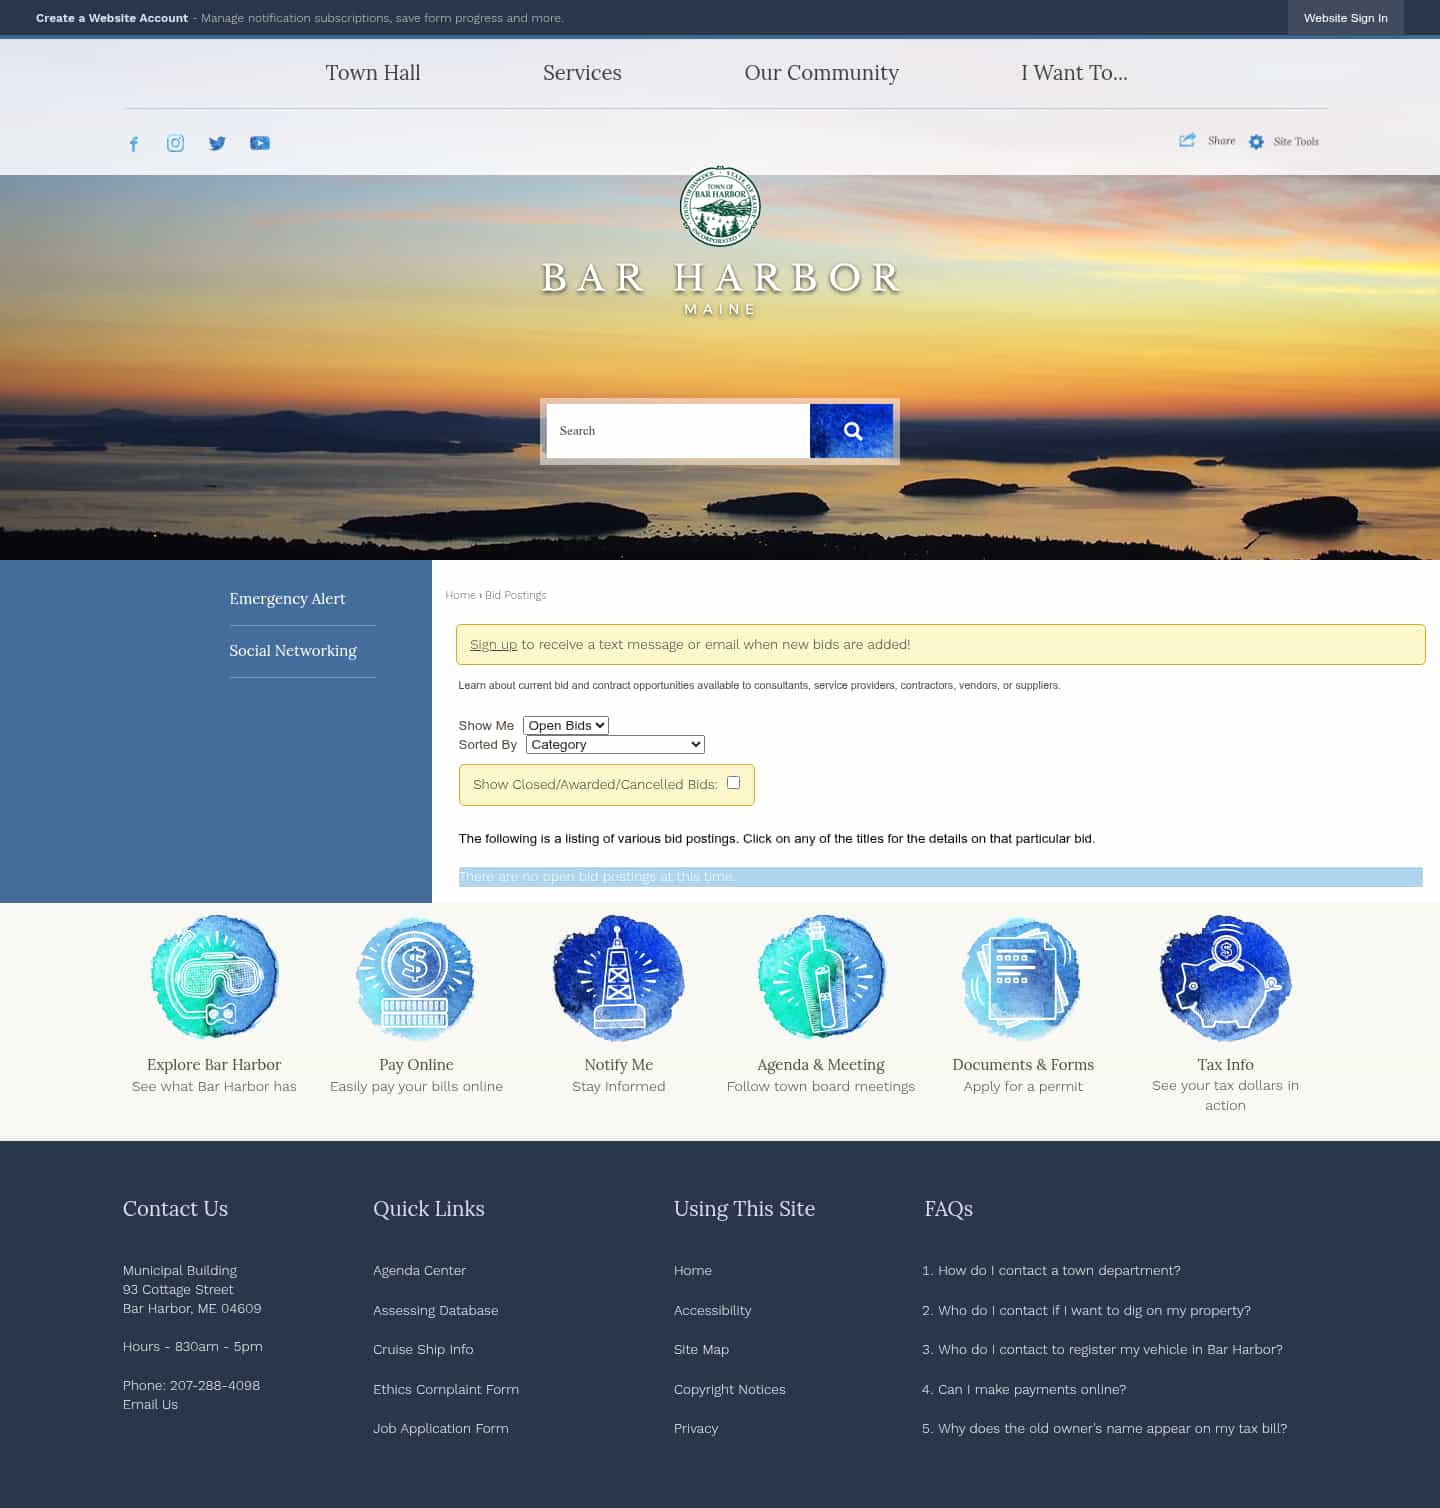Viewport: 1440px width, 1508px height.
Task: Open Assessing Database quick link
Action: click(435, 1310)
